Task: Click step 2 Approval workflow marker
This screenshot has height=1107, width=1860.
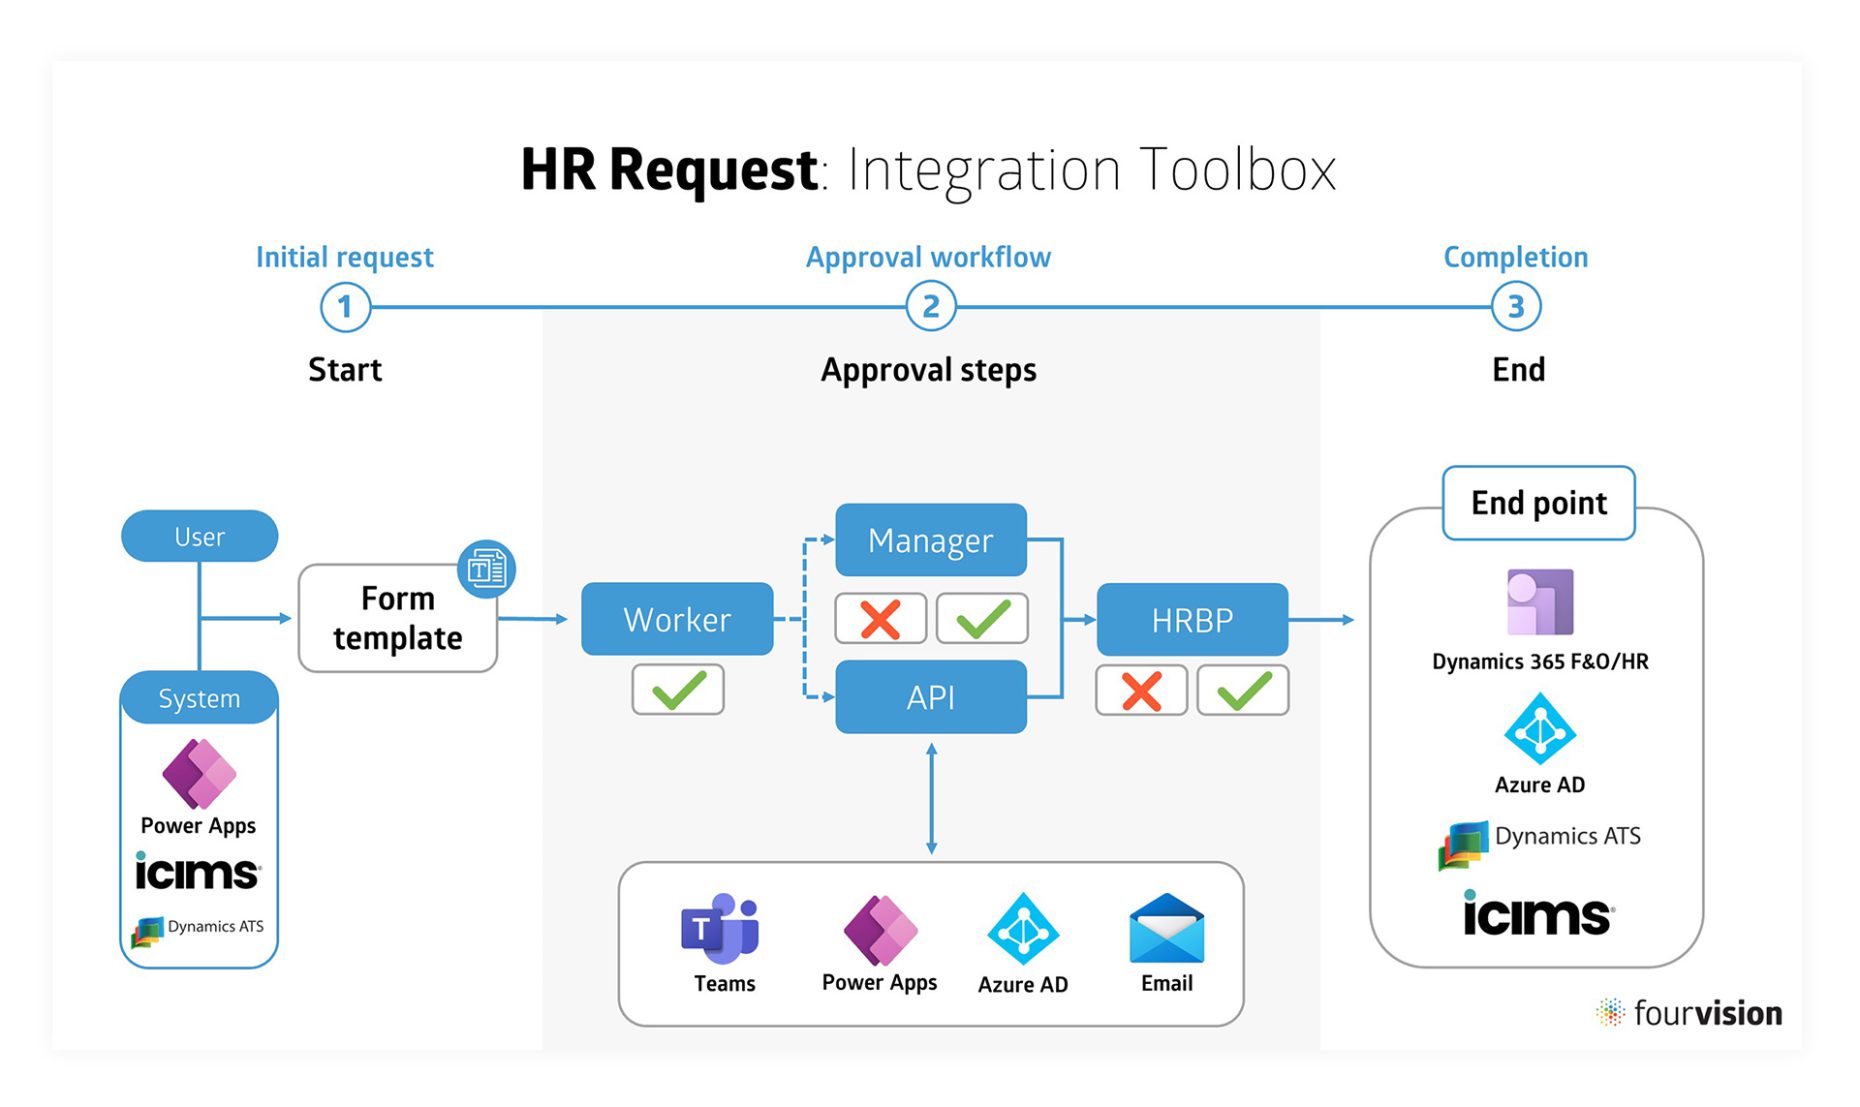Action: [929, 306]
